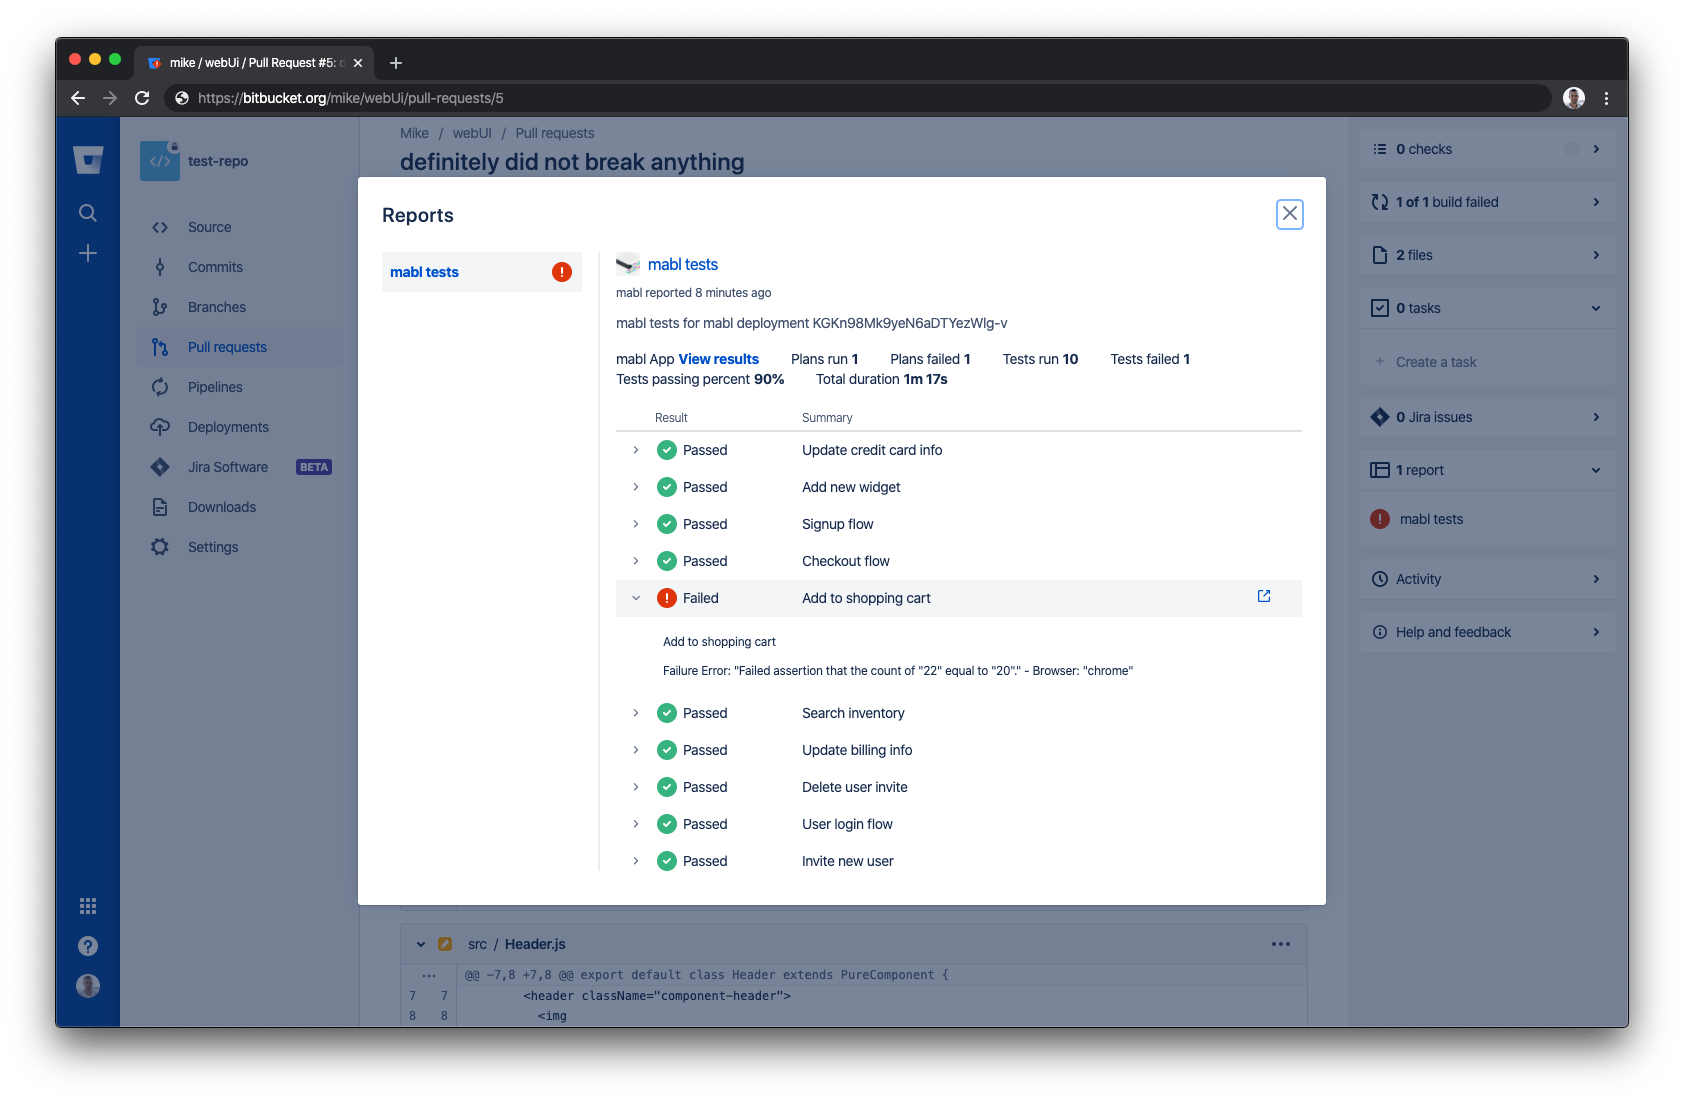The width and height of the screenshot is (1684, 1101).
Task: Open Chrome three-dot menu
Action: [1606, 98]
